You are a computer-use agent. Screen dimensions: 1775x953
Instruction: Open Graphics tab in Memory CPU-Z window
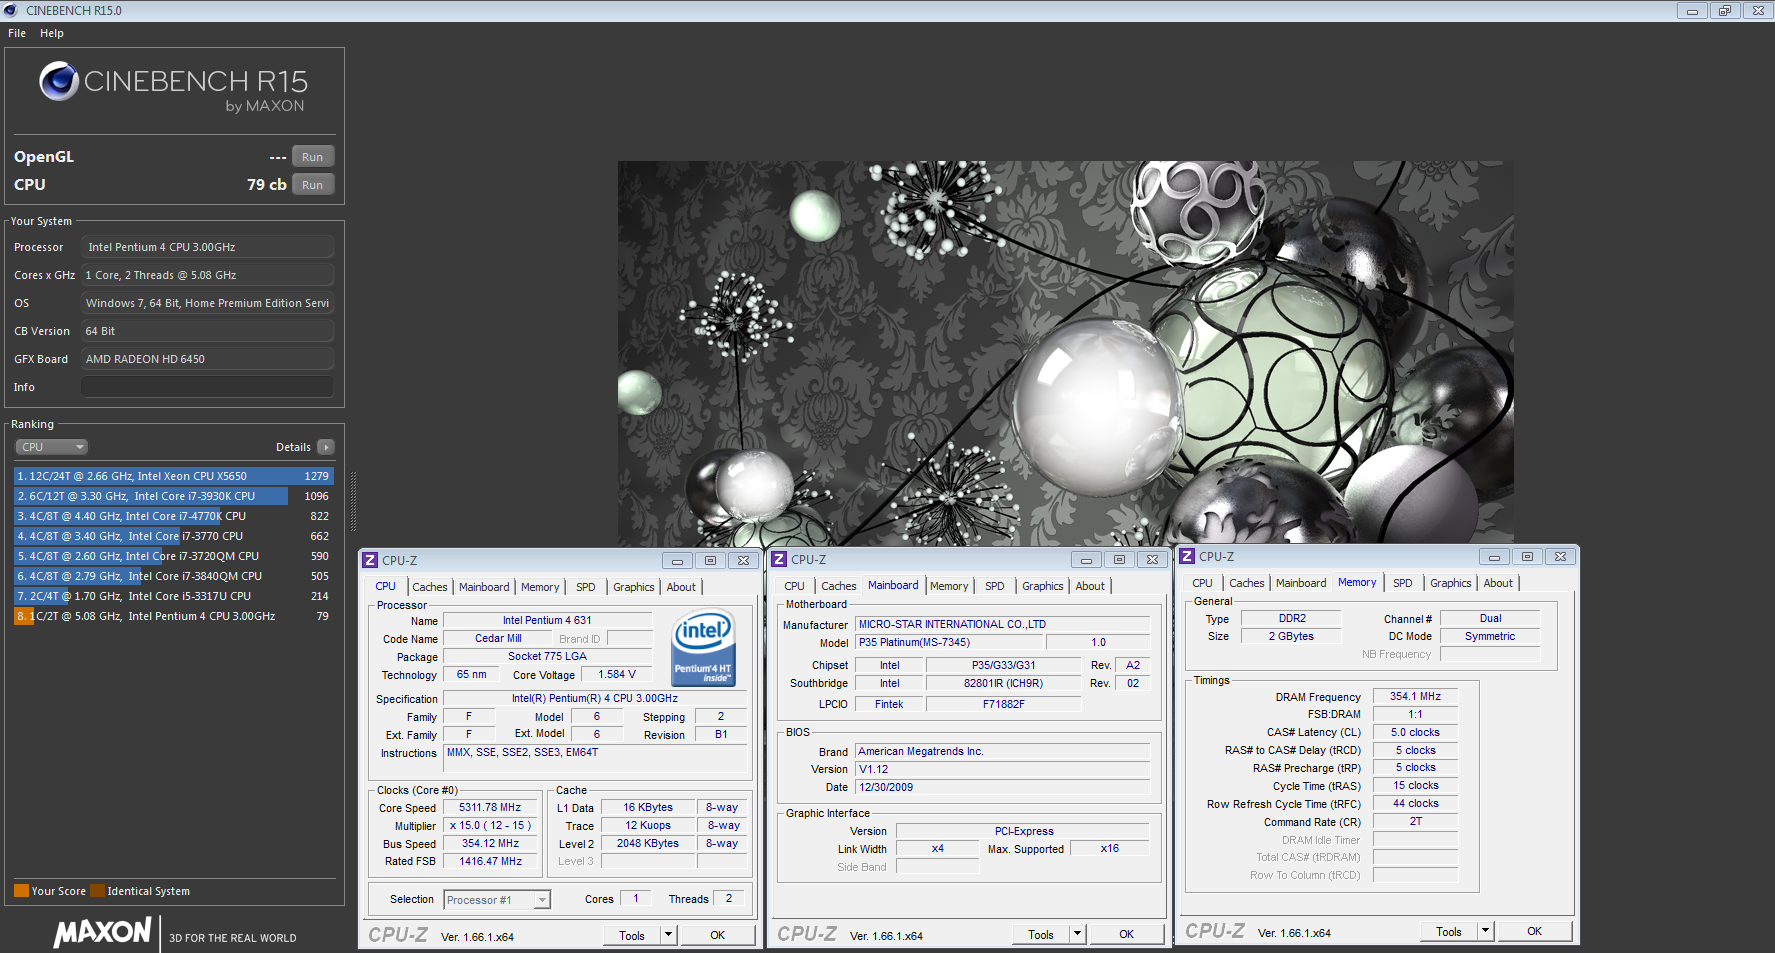pos(1451,583)
